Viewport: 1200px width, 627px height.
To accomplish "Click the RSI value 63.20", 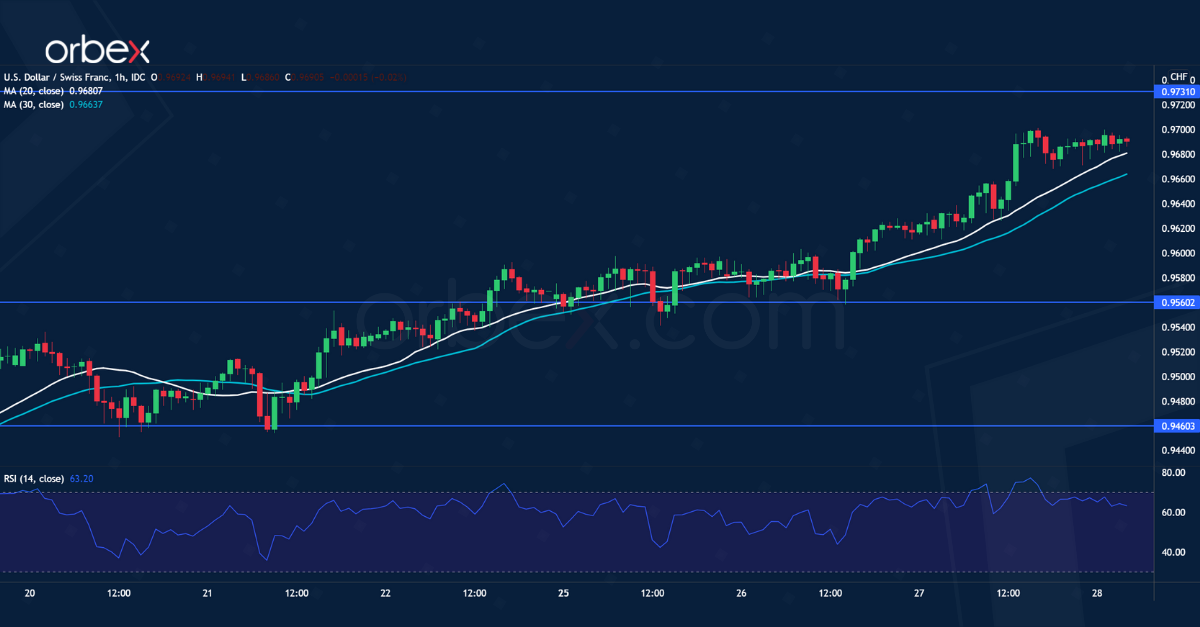I will pyautogui.click(x=82, y=479).
